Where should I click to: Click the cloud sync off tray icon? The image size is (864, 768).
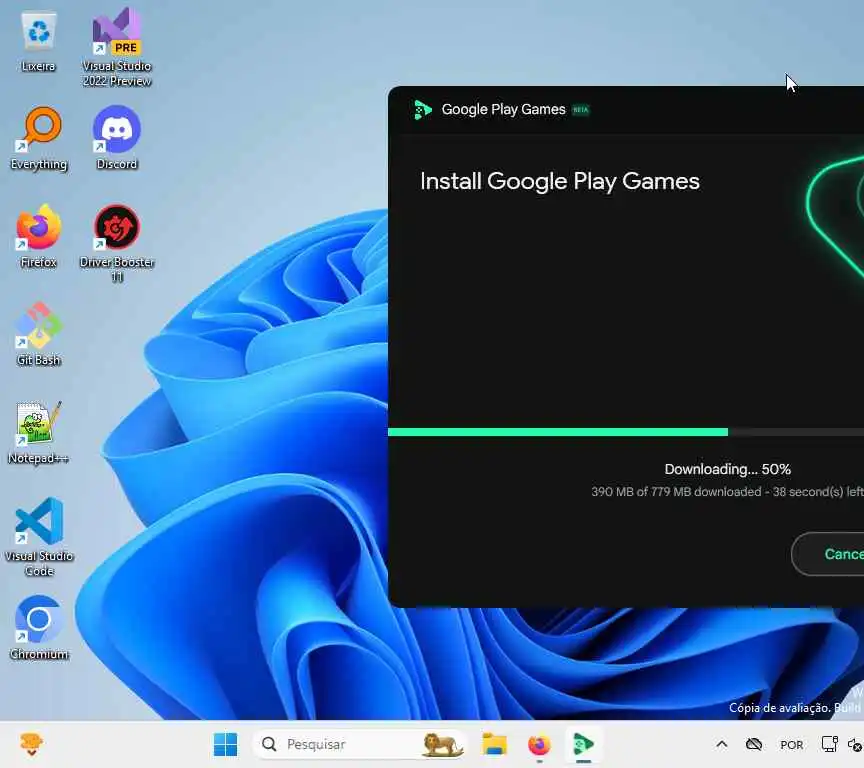coord(754,745)
